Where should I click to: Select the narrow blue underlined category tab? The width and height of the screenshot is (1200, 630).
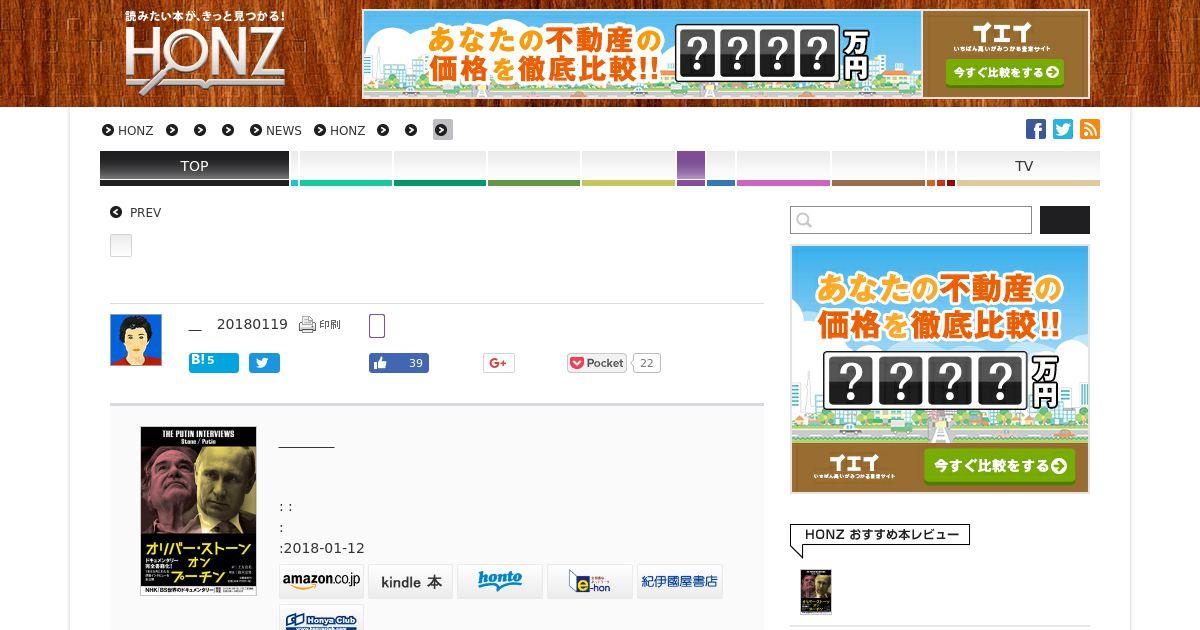coord(721,167)
